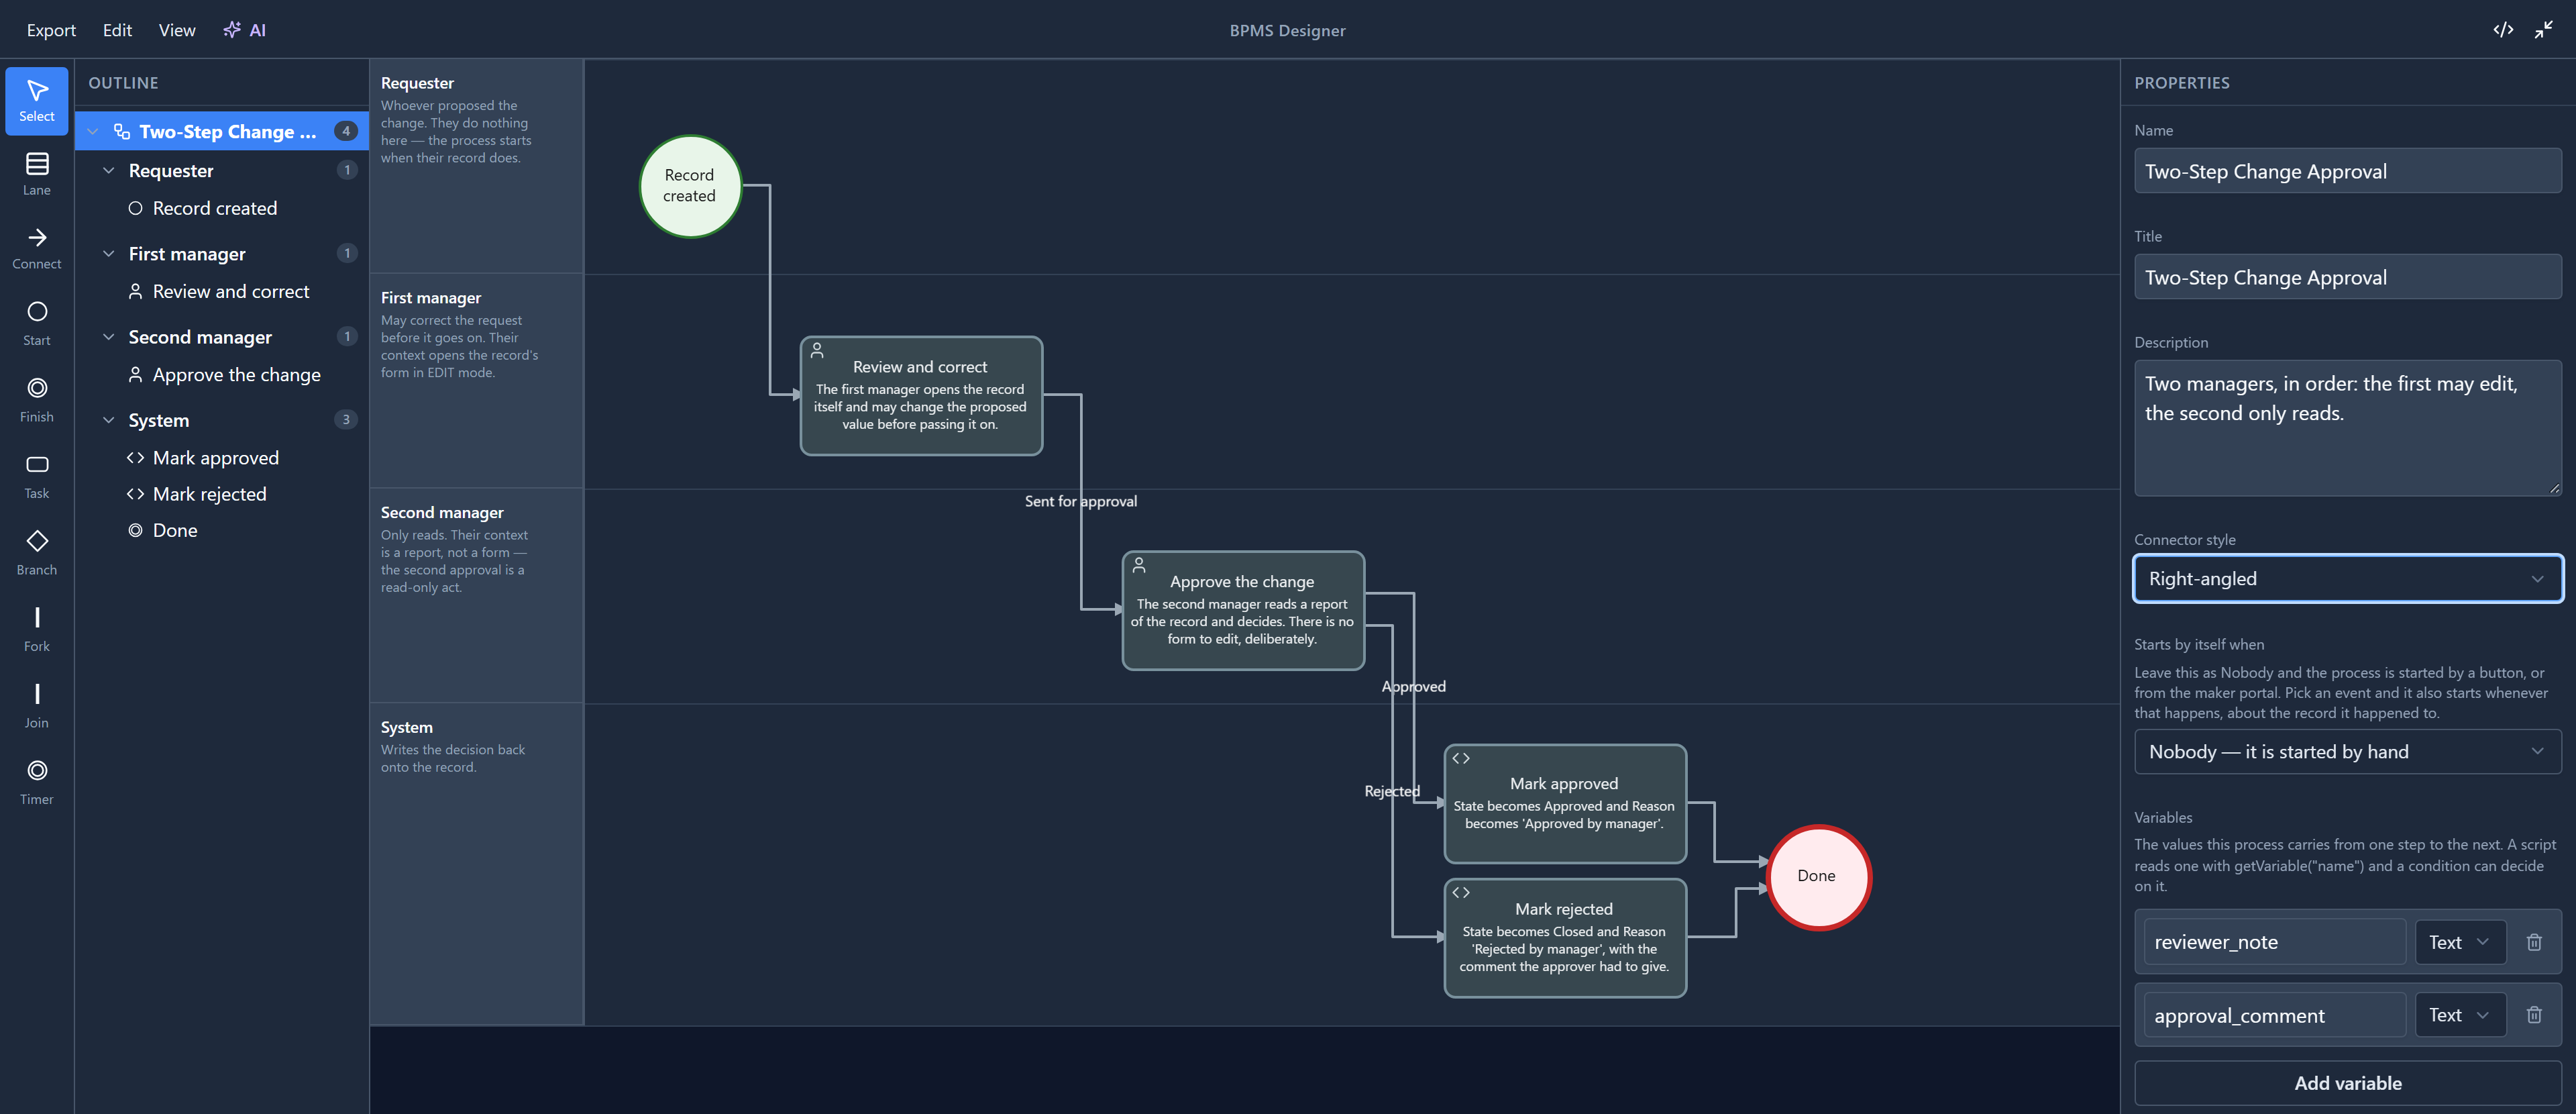Choose the Task tool
Screen dimensions: 2576x1114
click(37, 477)
